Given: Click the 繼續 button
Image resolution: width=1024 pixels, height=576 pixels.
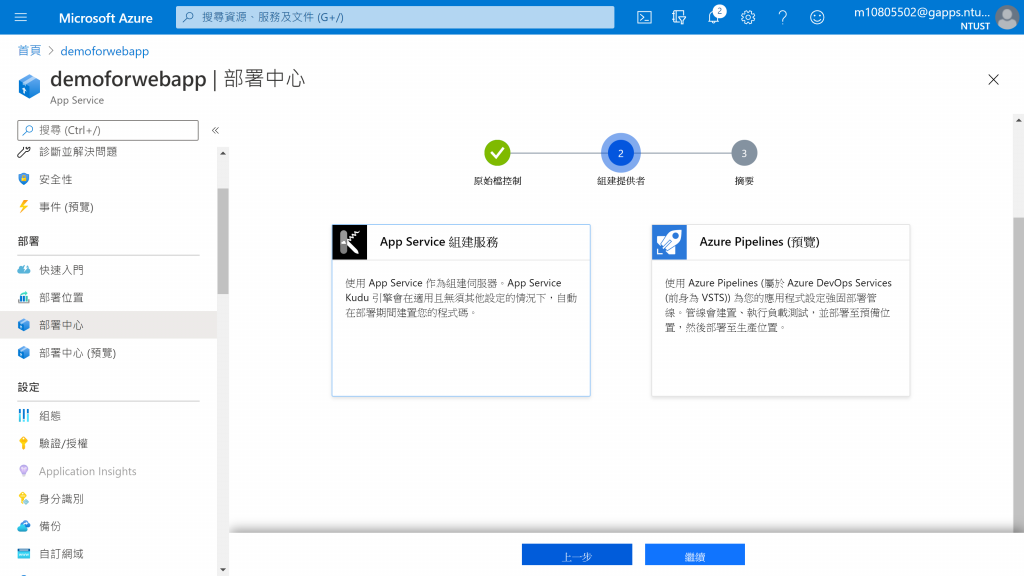Looking at the screenshot, I should click(695, 555).
